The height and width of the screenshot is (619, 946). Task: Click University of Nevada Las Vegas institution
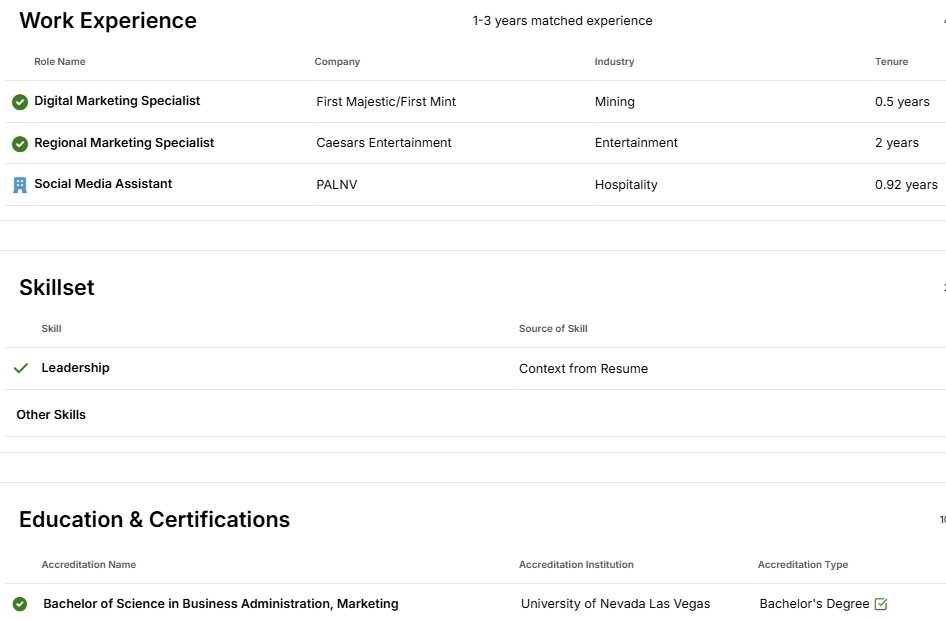[615, 603]
